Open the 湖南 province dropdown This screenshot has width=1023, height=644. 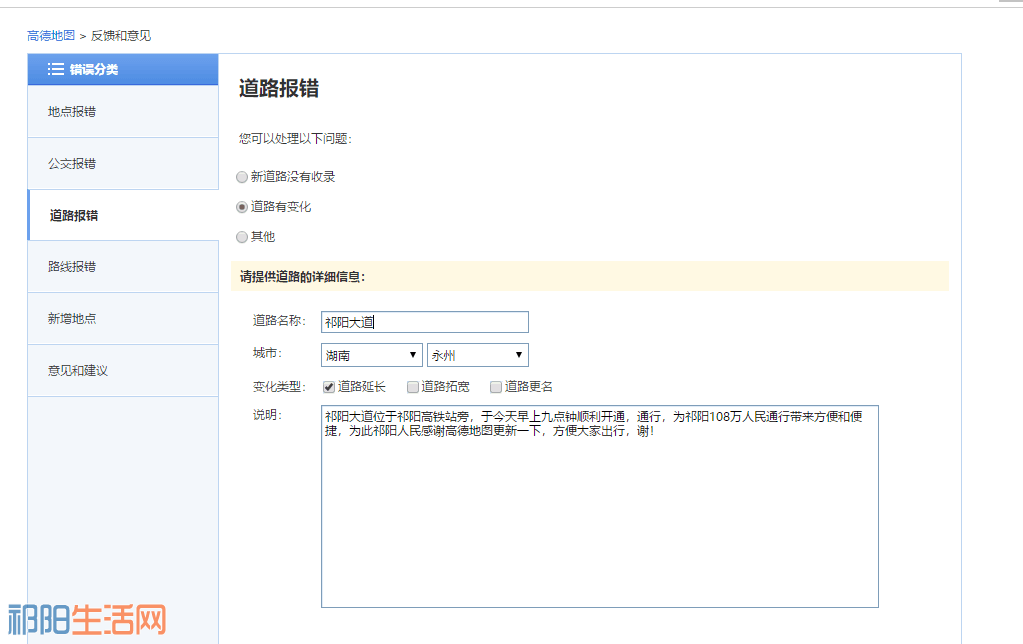pos(371,355)
